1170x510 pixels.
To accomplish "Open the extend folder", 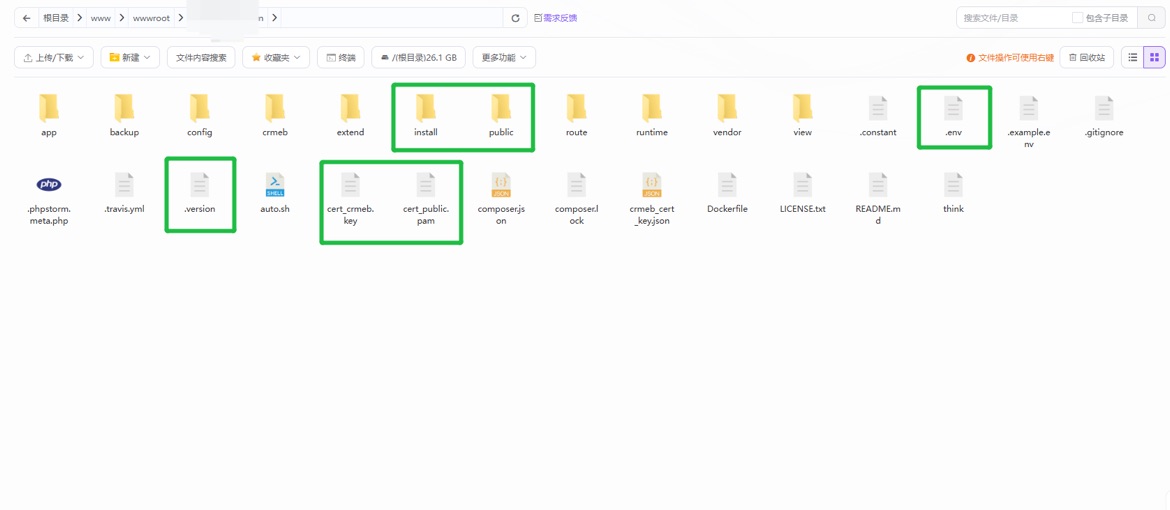I will 351,108.
